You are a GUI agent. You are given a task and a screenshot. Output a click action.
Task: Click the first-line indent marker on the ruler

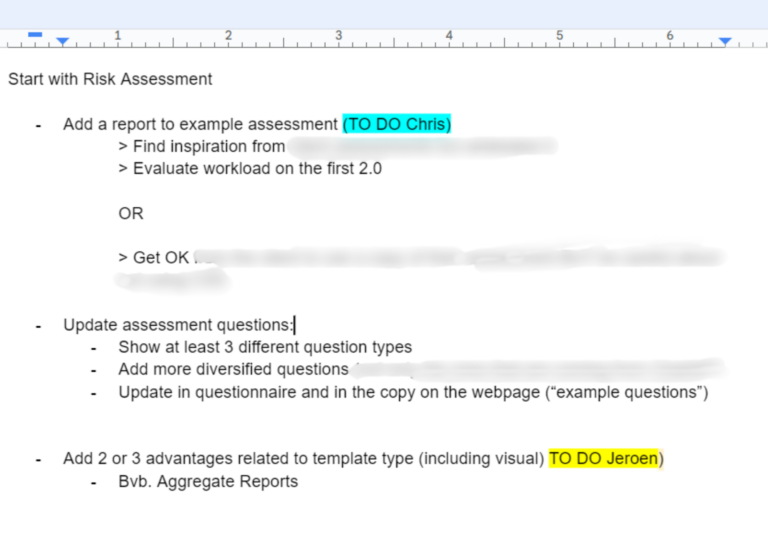coord(35,35)
